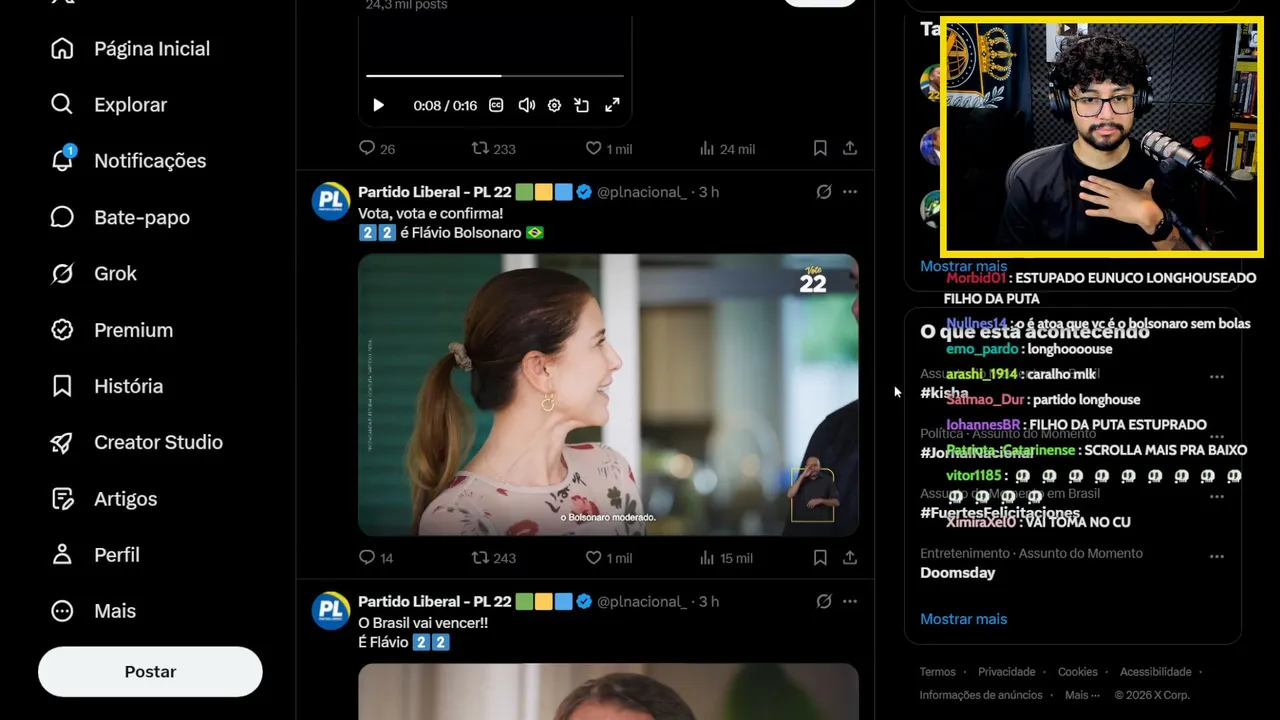The width and height of the screenshot is (1280, 720).
Task: Enter video fullscreen mode
Action: pos(612,105)
